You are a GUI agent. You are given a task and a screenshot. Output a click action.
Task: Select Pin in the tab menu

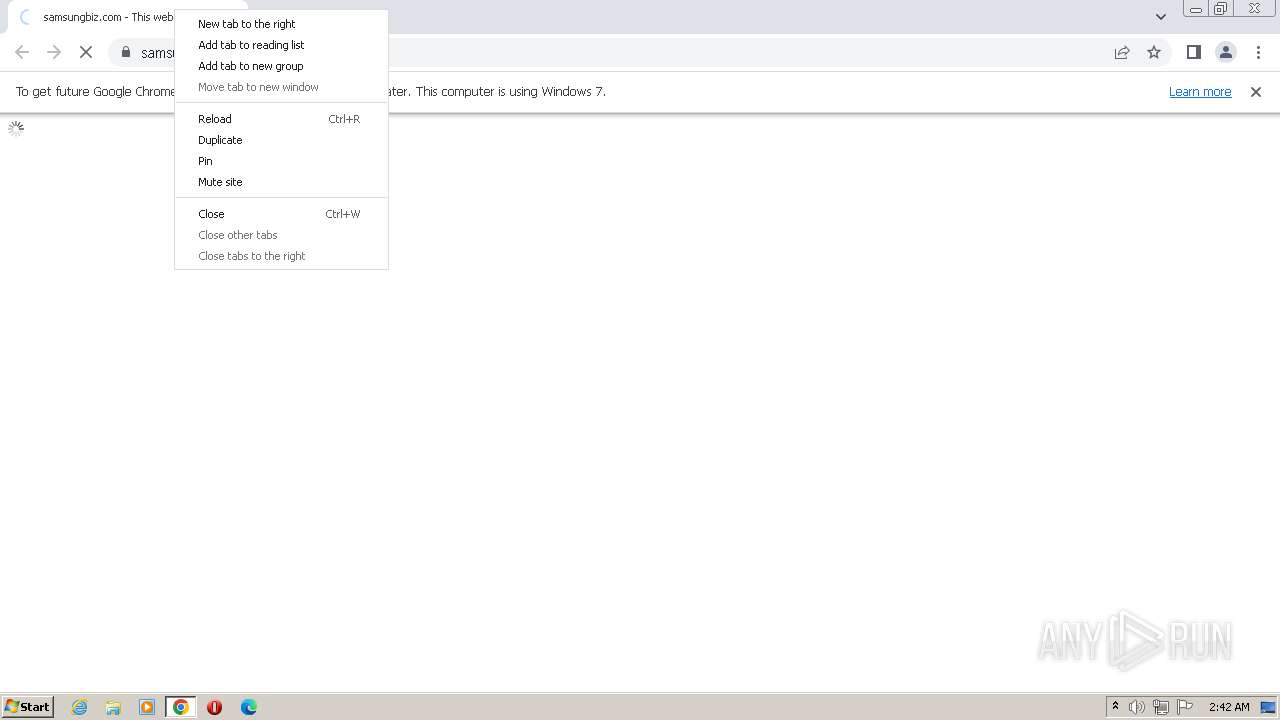click(281, 161)
